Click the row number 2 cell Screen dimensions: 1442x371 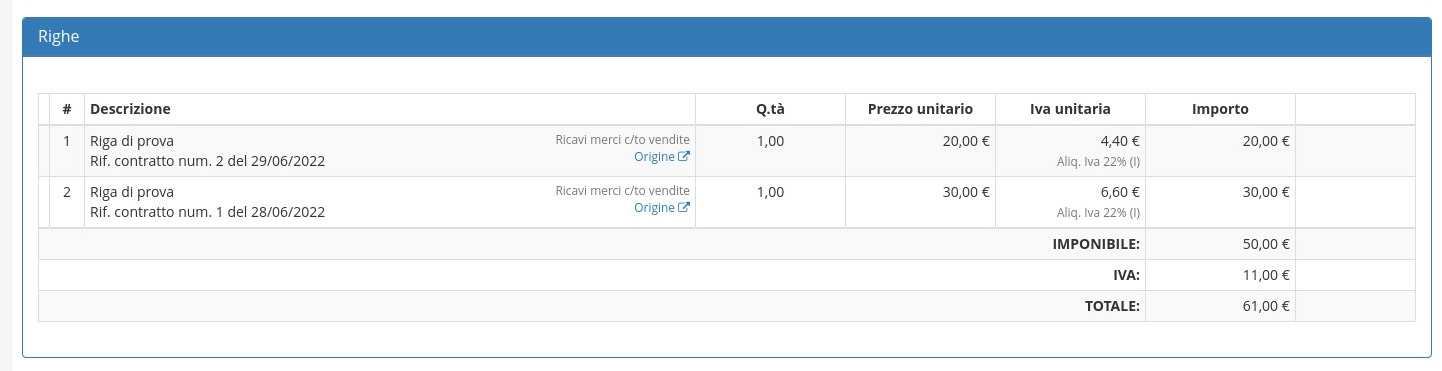(x=67, y=202)
